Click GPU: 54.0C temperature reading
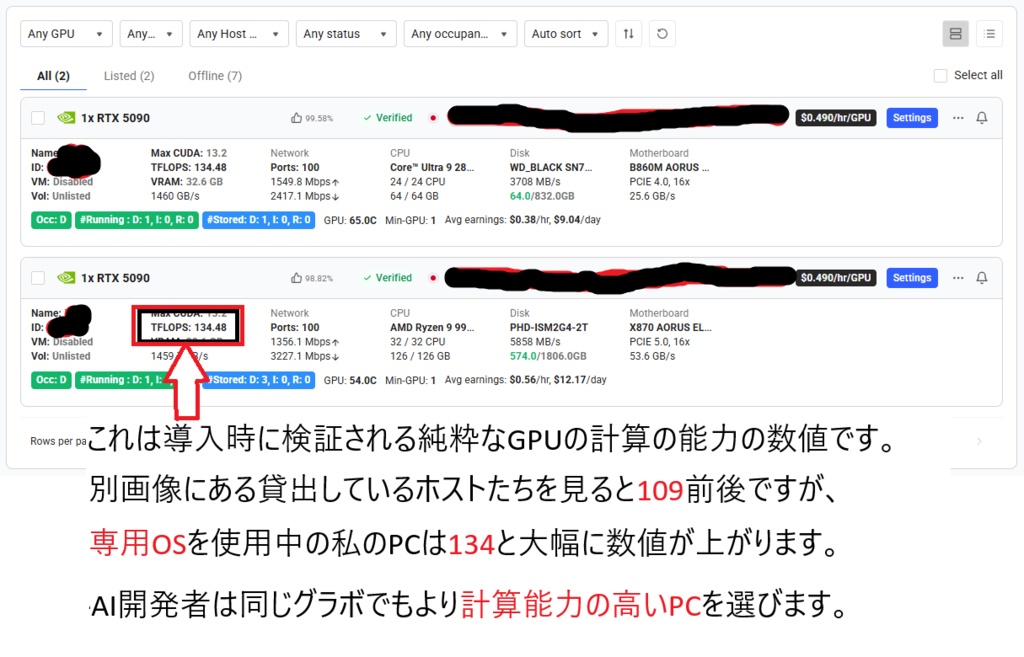The height and width of the screenshot is (657, 1024). (x=350, y=381)
